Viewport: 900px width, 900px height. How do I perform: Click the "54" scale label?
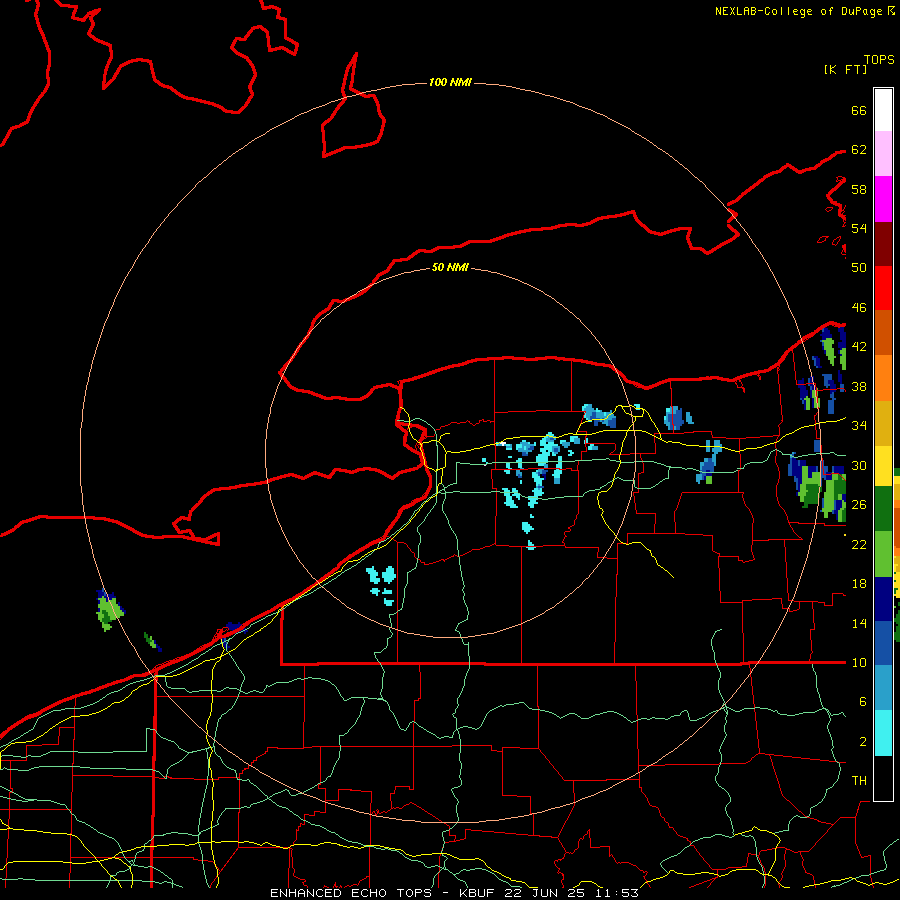(859, 228)
